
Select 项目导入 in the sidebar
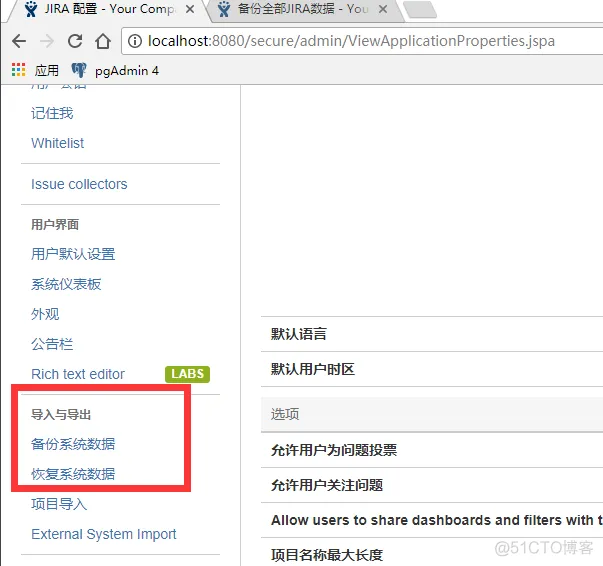(x=59, y=504)
